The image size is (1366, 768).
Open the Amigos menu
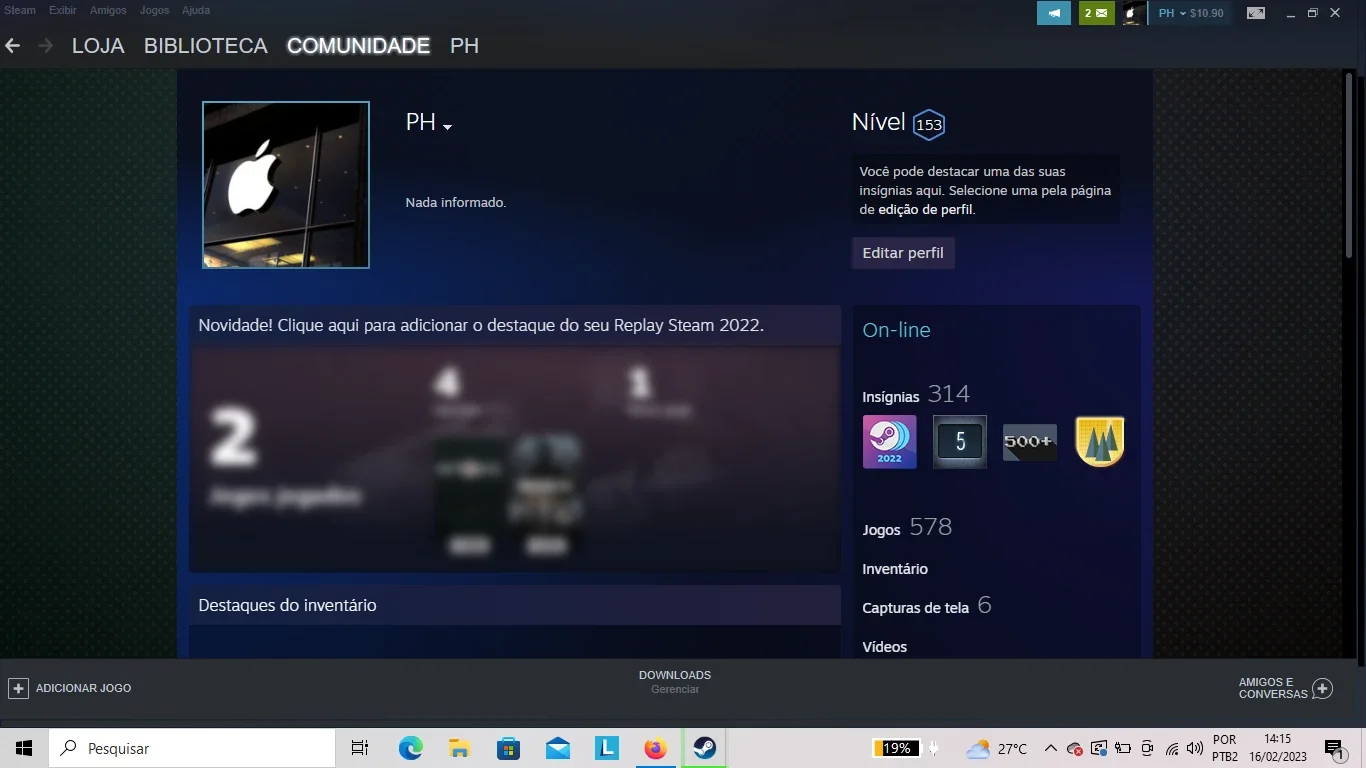tap(108, 10)
